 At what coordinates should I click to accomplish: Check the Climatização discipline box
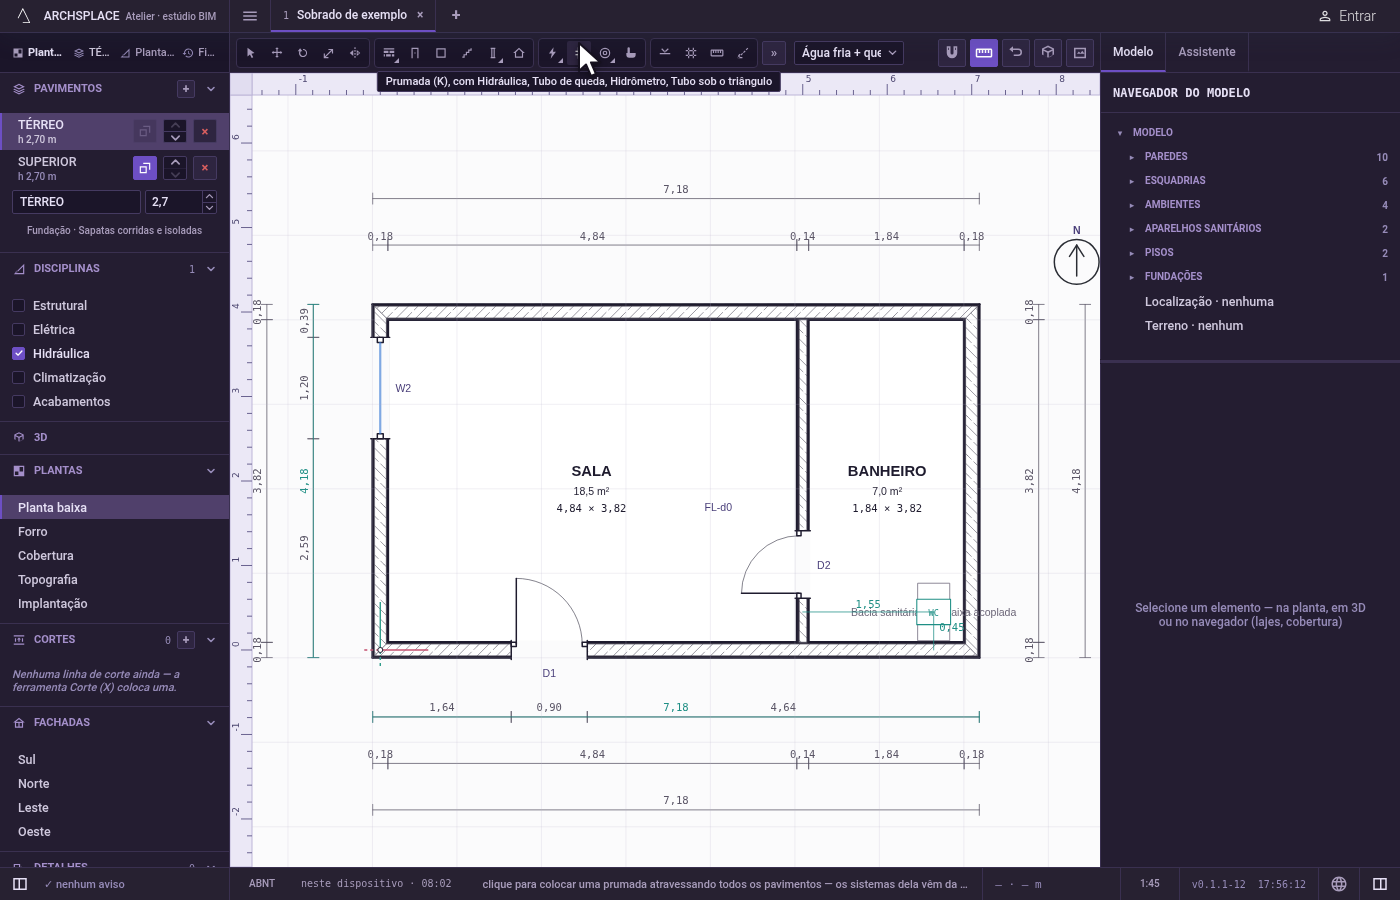[18, 378]
